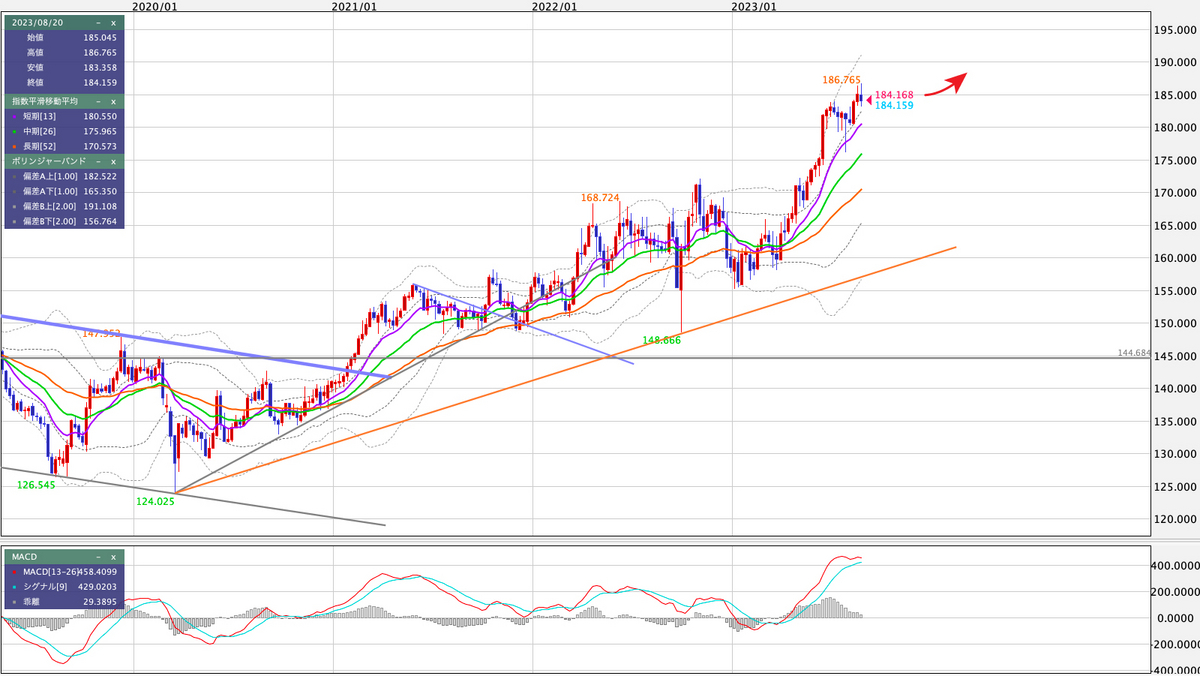Close the ボリンジャーバンド panel
The width and height of the screenshot is (1200, 676).
coord(113,161)
